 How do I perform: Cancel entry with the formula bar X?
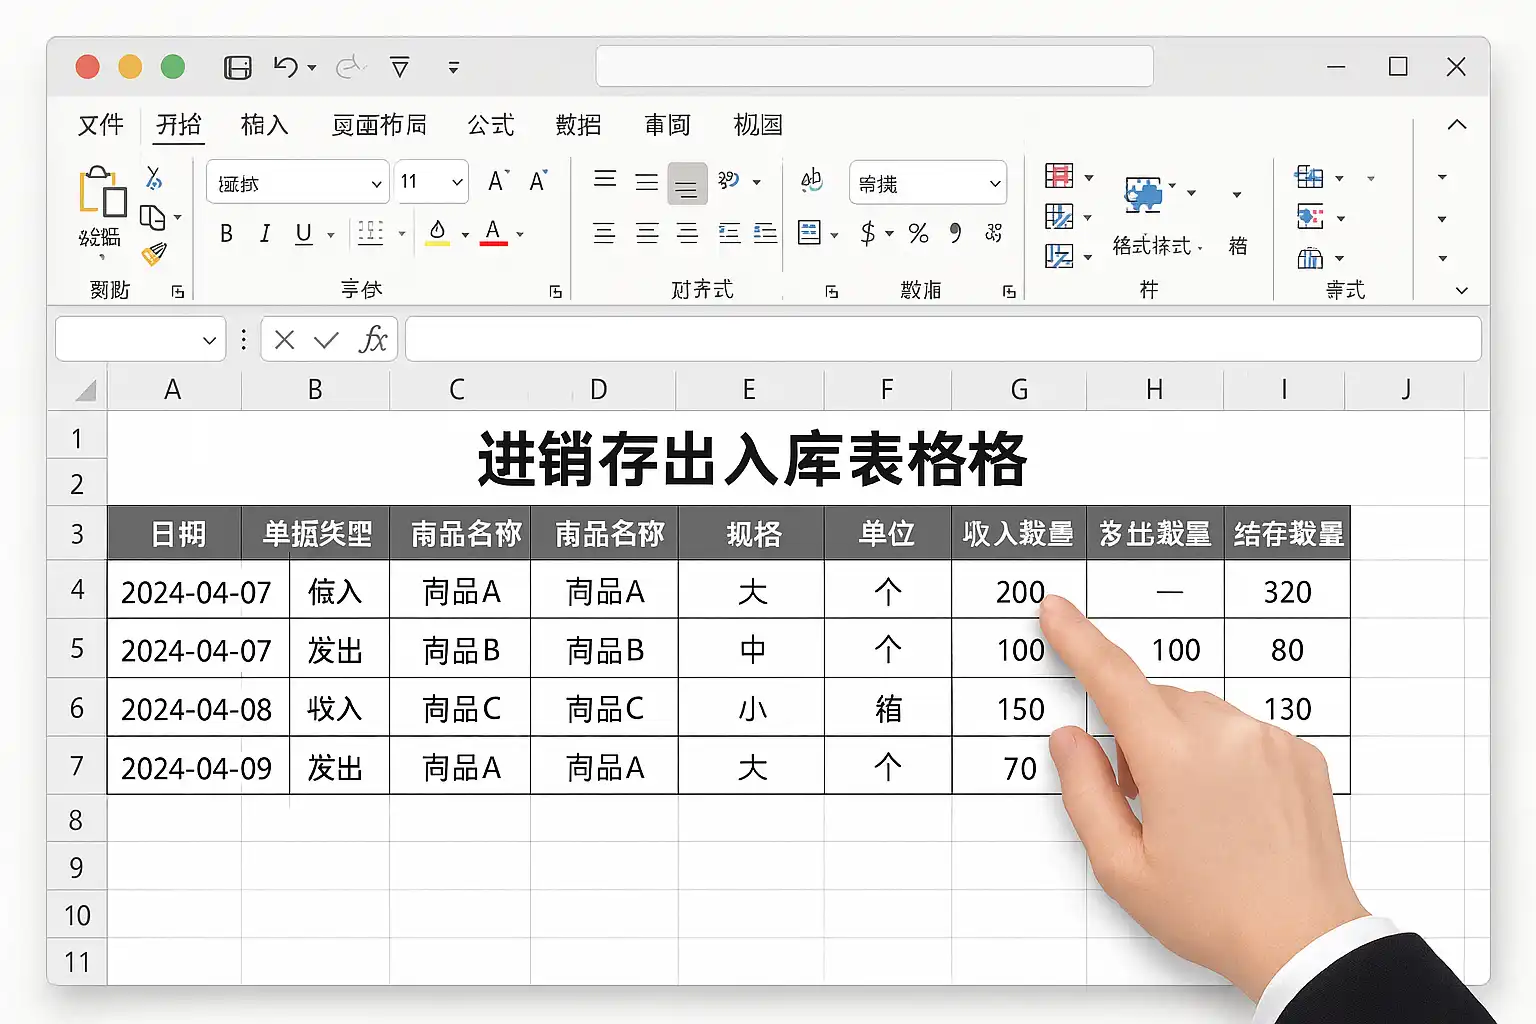coord(285,340)
